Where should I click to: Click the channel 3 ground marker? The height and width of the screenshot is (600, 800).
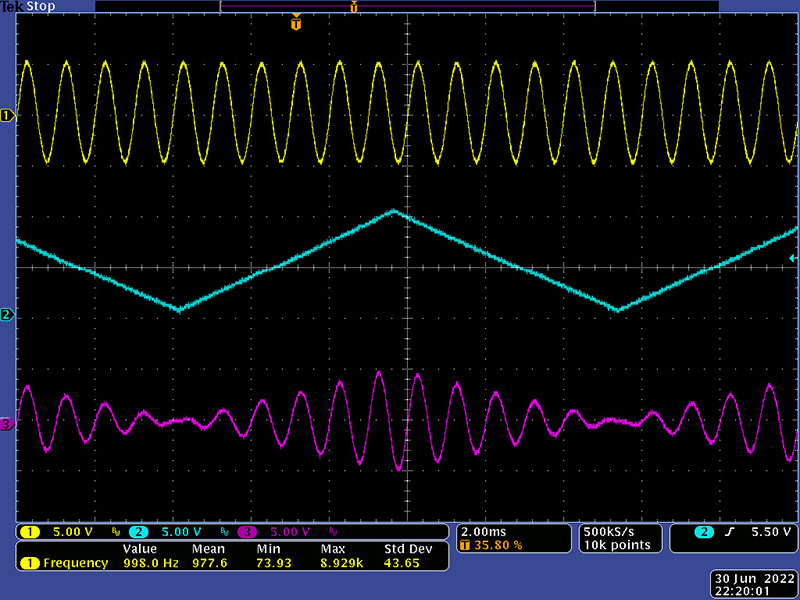[8, 424]
